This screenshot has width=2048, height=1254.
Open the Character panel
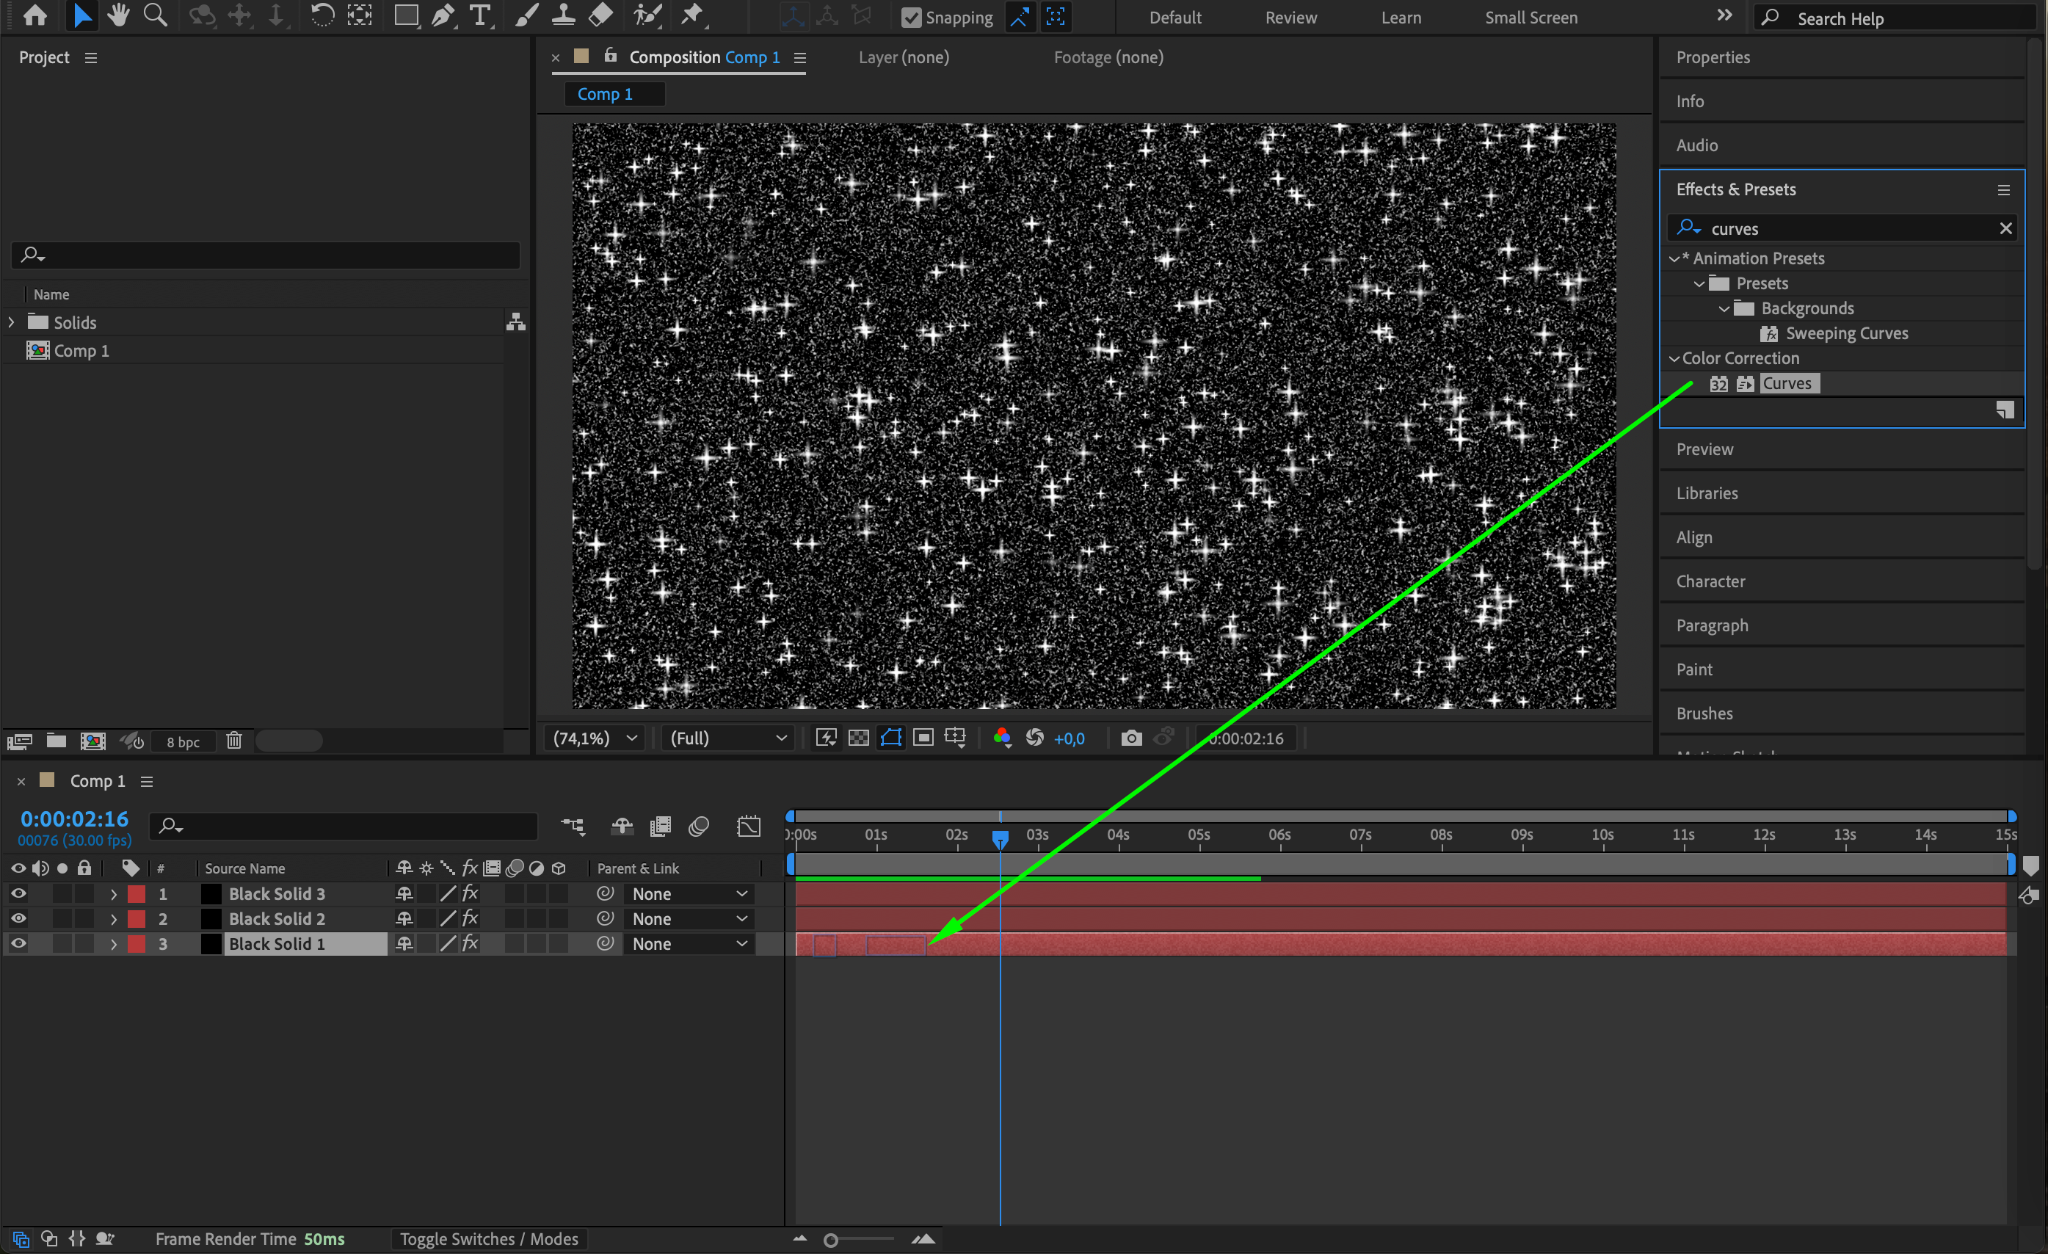click(x=1710, y=581)
